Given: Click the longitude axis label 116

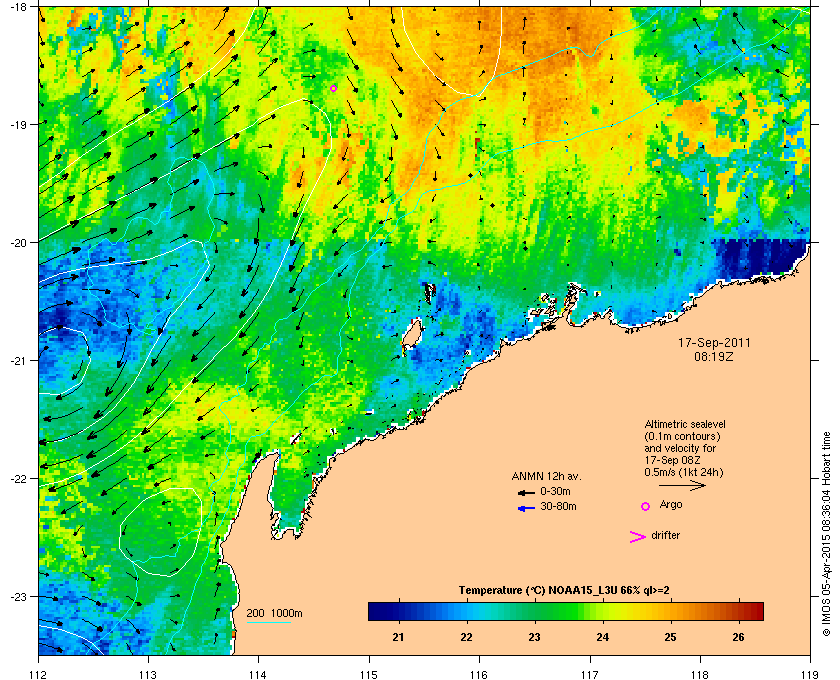Looking at the screenshot, I should [479, 674].
